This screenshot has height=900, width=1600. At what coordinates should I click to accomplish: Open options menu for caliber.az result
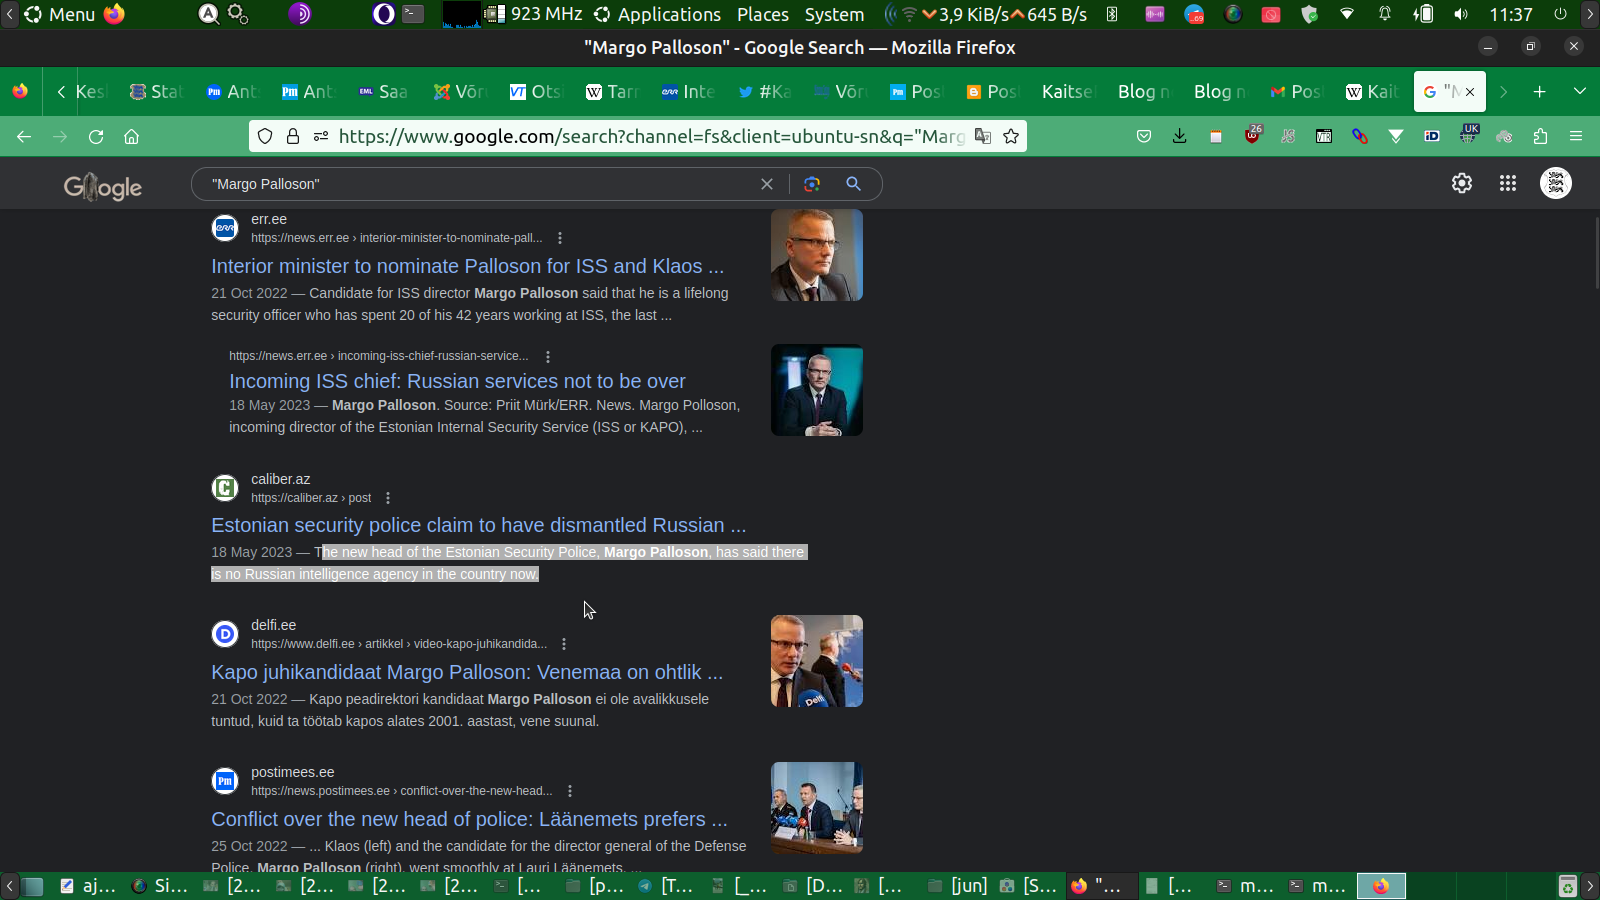(x=388, y=498)
